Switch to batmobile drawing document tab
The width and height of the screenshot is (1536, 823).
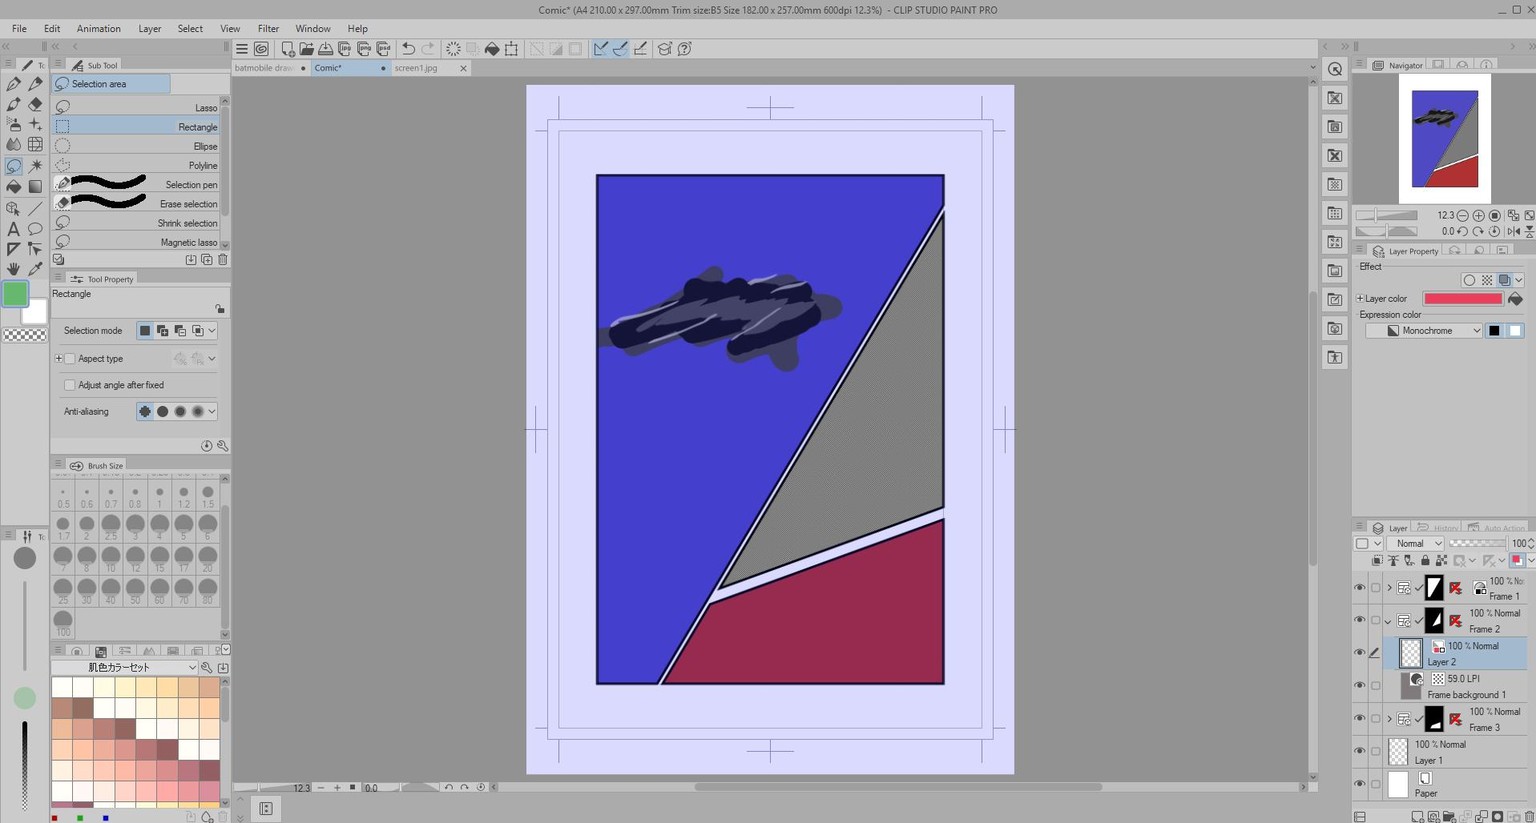[x=270, y=68]
